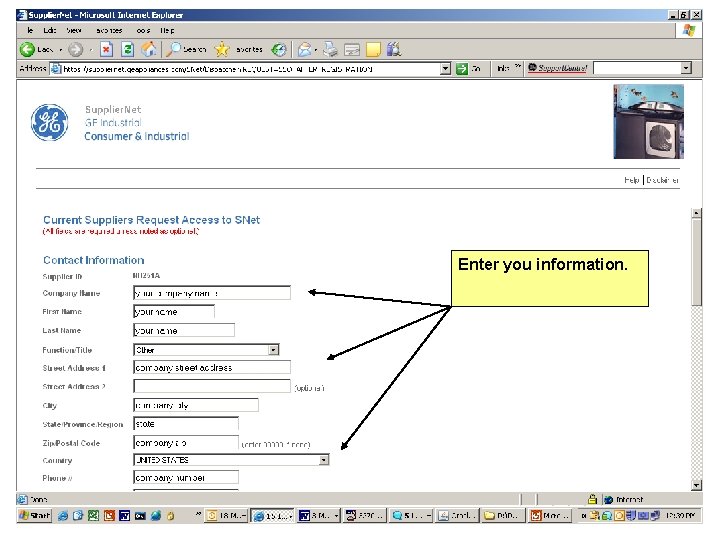The image size is (720, 540).
Task: Click the State/Province/Region input field
Action: point(186,423)
